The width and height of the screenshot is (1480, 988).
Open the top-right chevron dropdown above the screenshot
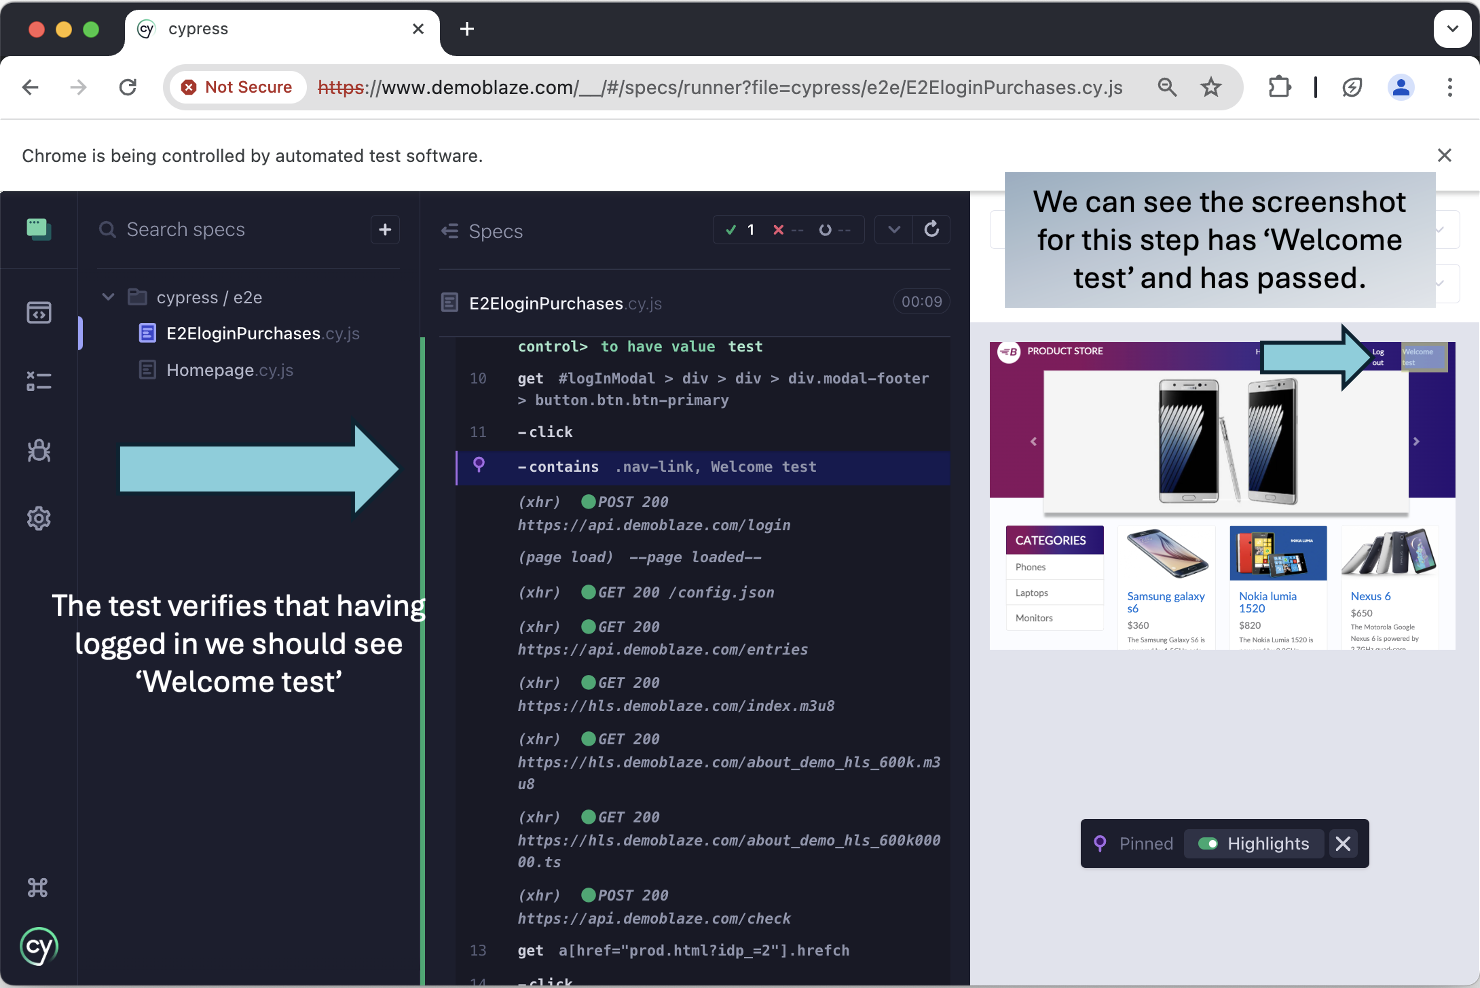[1440, 229]
